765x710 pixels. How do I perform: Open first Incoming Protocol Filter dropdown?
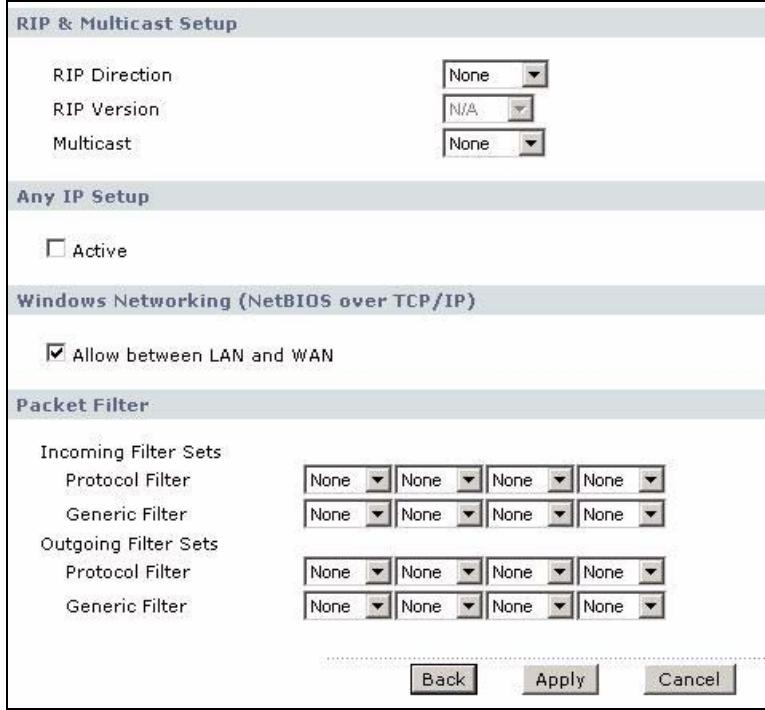347,480
